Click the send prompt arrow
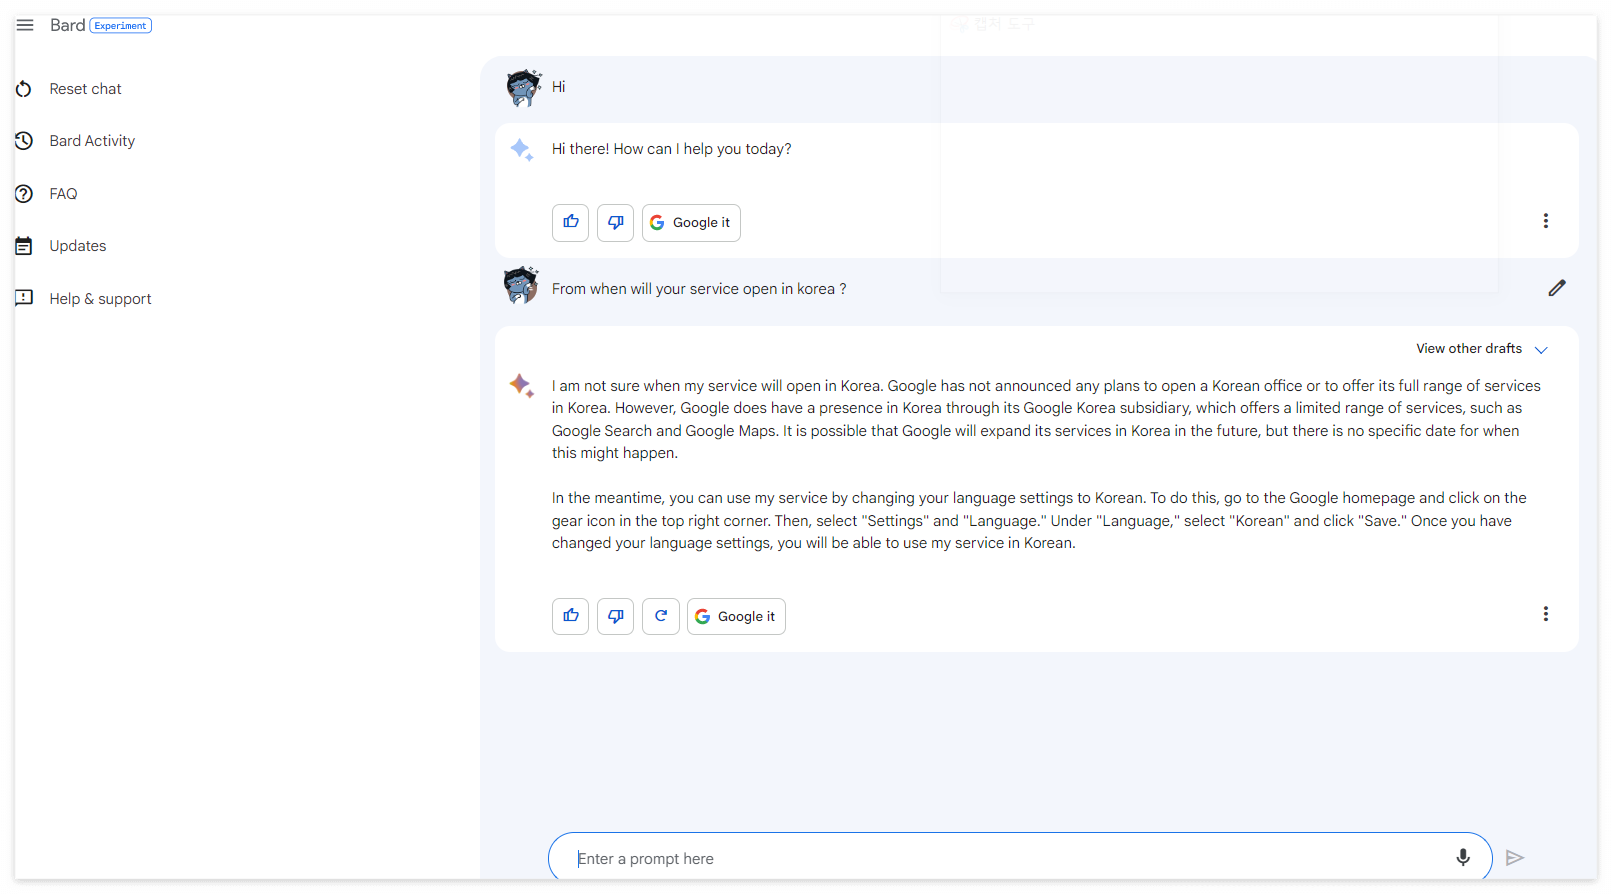Screen dimensions: 1612x894 (x=1515, y=857)
